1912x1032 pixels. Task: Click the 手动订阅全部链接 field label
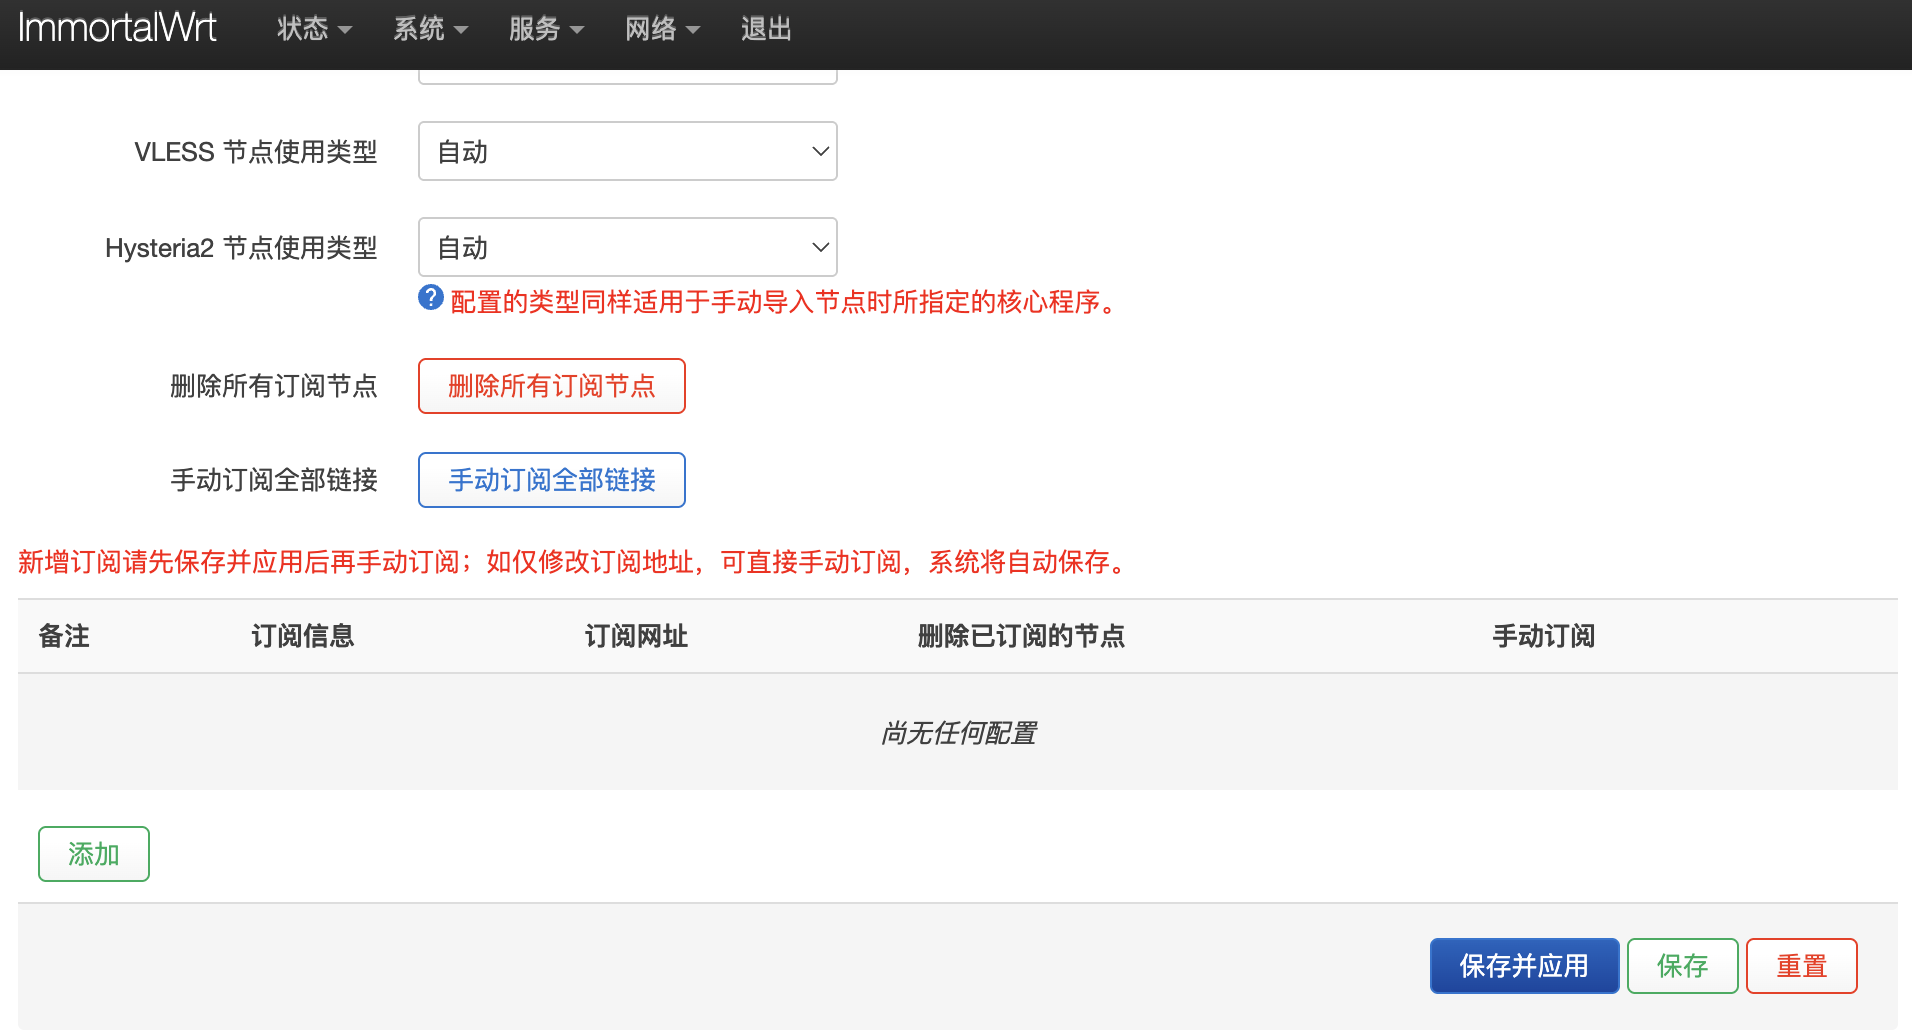coord(274,480)
